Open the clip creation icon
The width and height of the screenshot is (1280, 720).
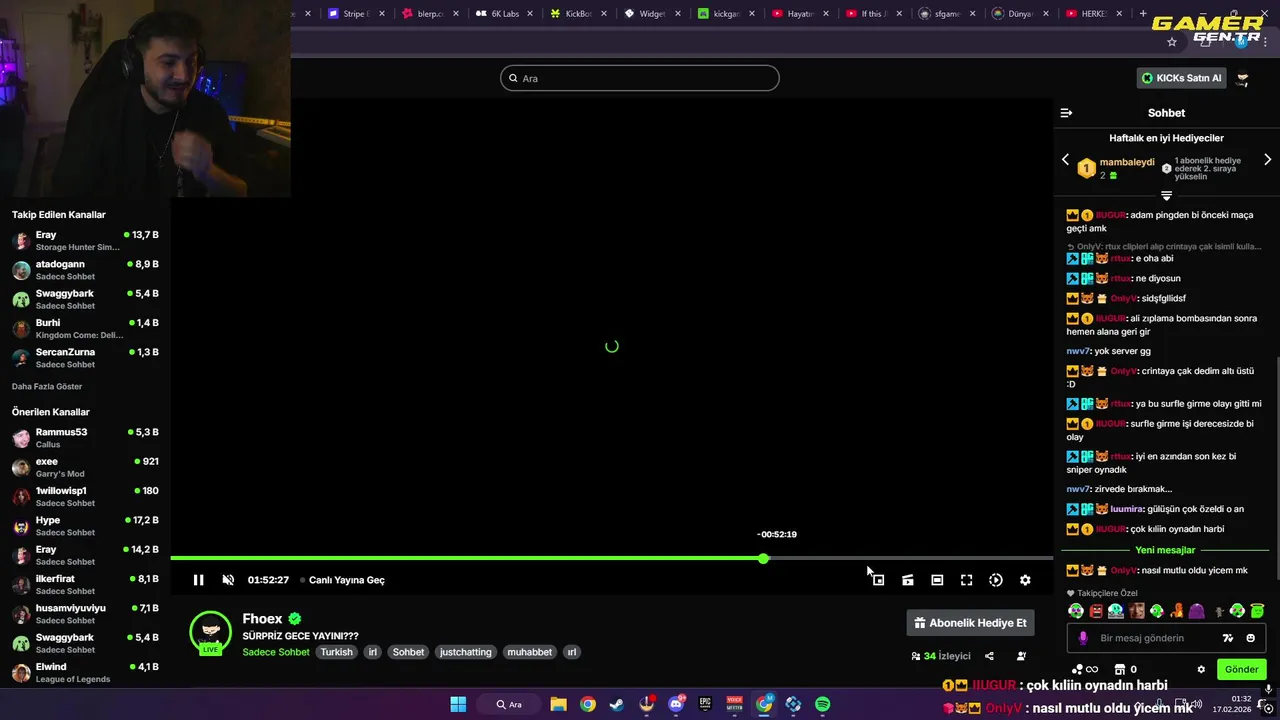pos(908,580)
